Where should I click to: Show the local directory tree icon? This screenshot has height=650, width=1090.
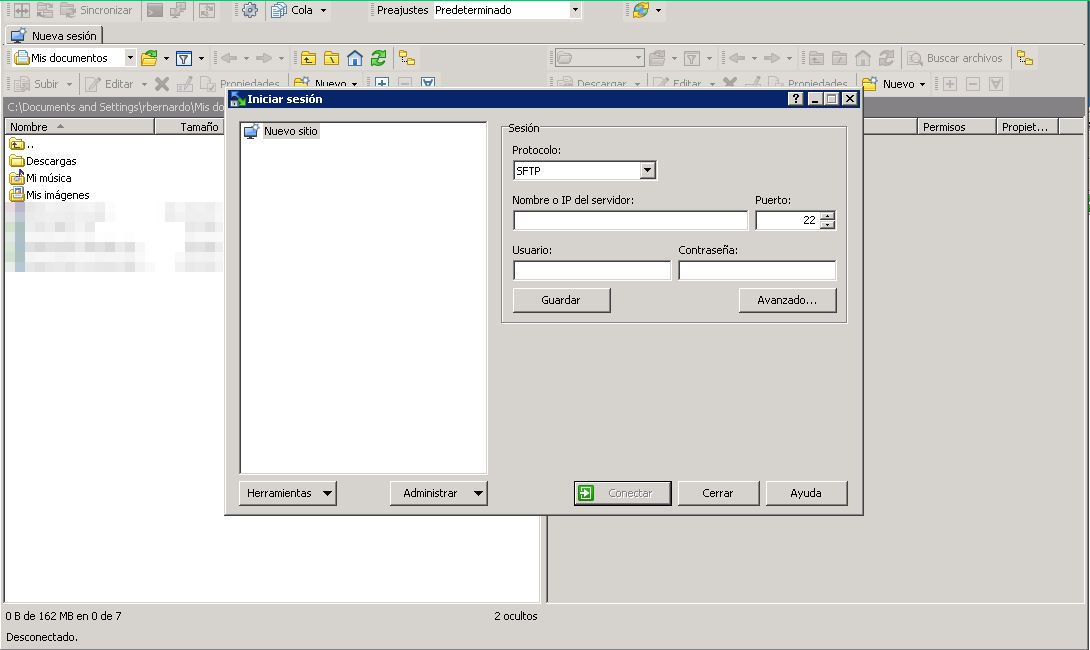tap(406, 58)
